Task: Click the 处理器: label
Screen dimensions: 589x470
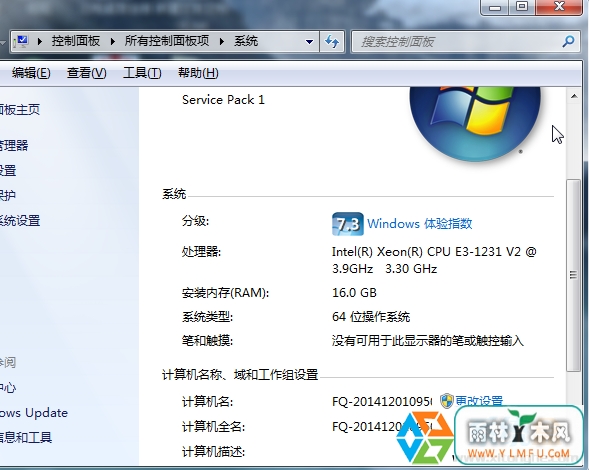Action: pyautogui.click(x=201, y=252)
